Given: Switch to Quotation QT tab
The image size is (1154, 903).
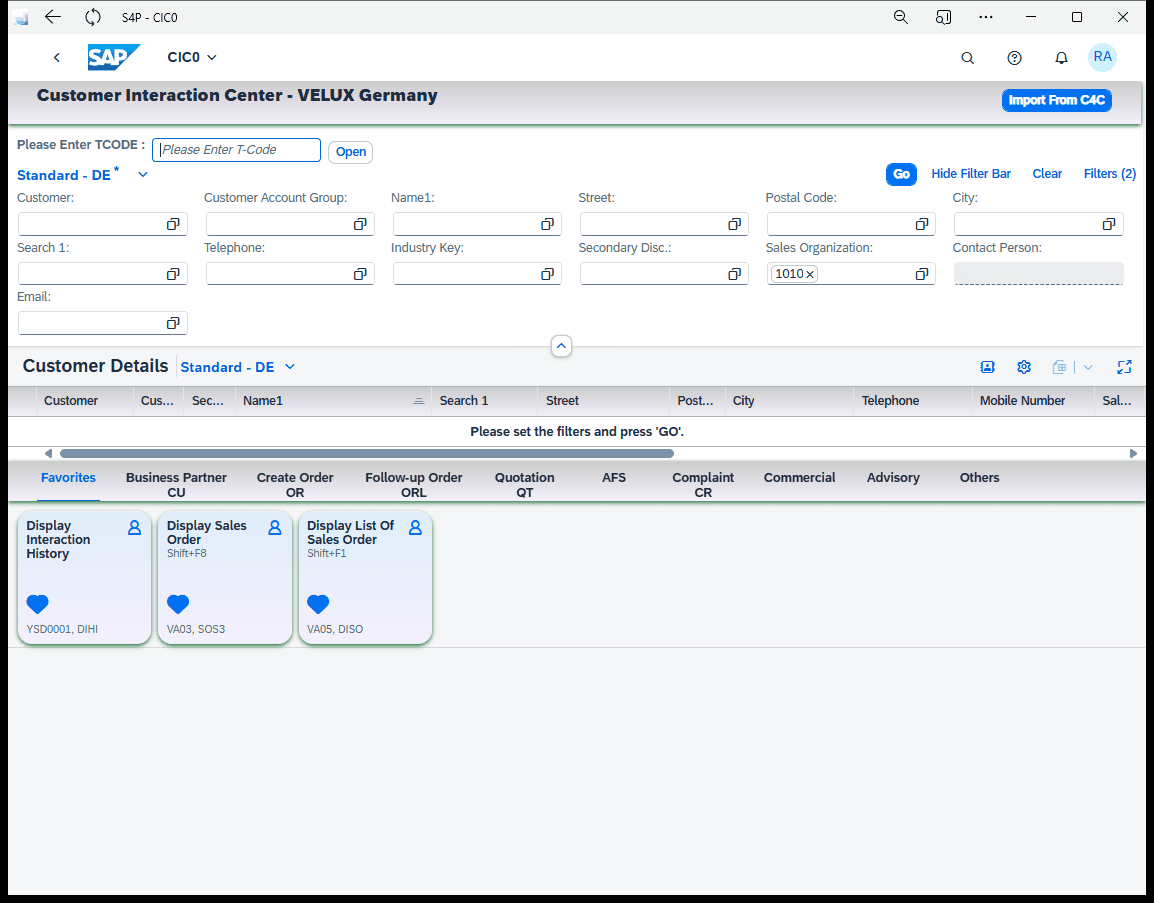Looking at the screenshot, I should (524, 484).
